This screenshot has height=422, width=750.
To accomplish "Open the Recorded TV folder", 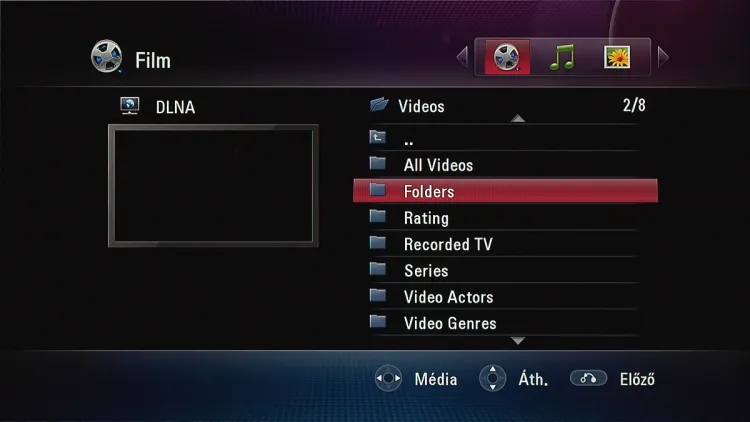I will click(505, 244).
